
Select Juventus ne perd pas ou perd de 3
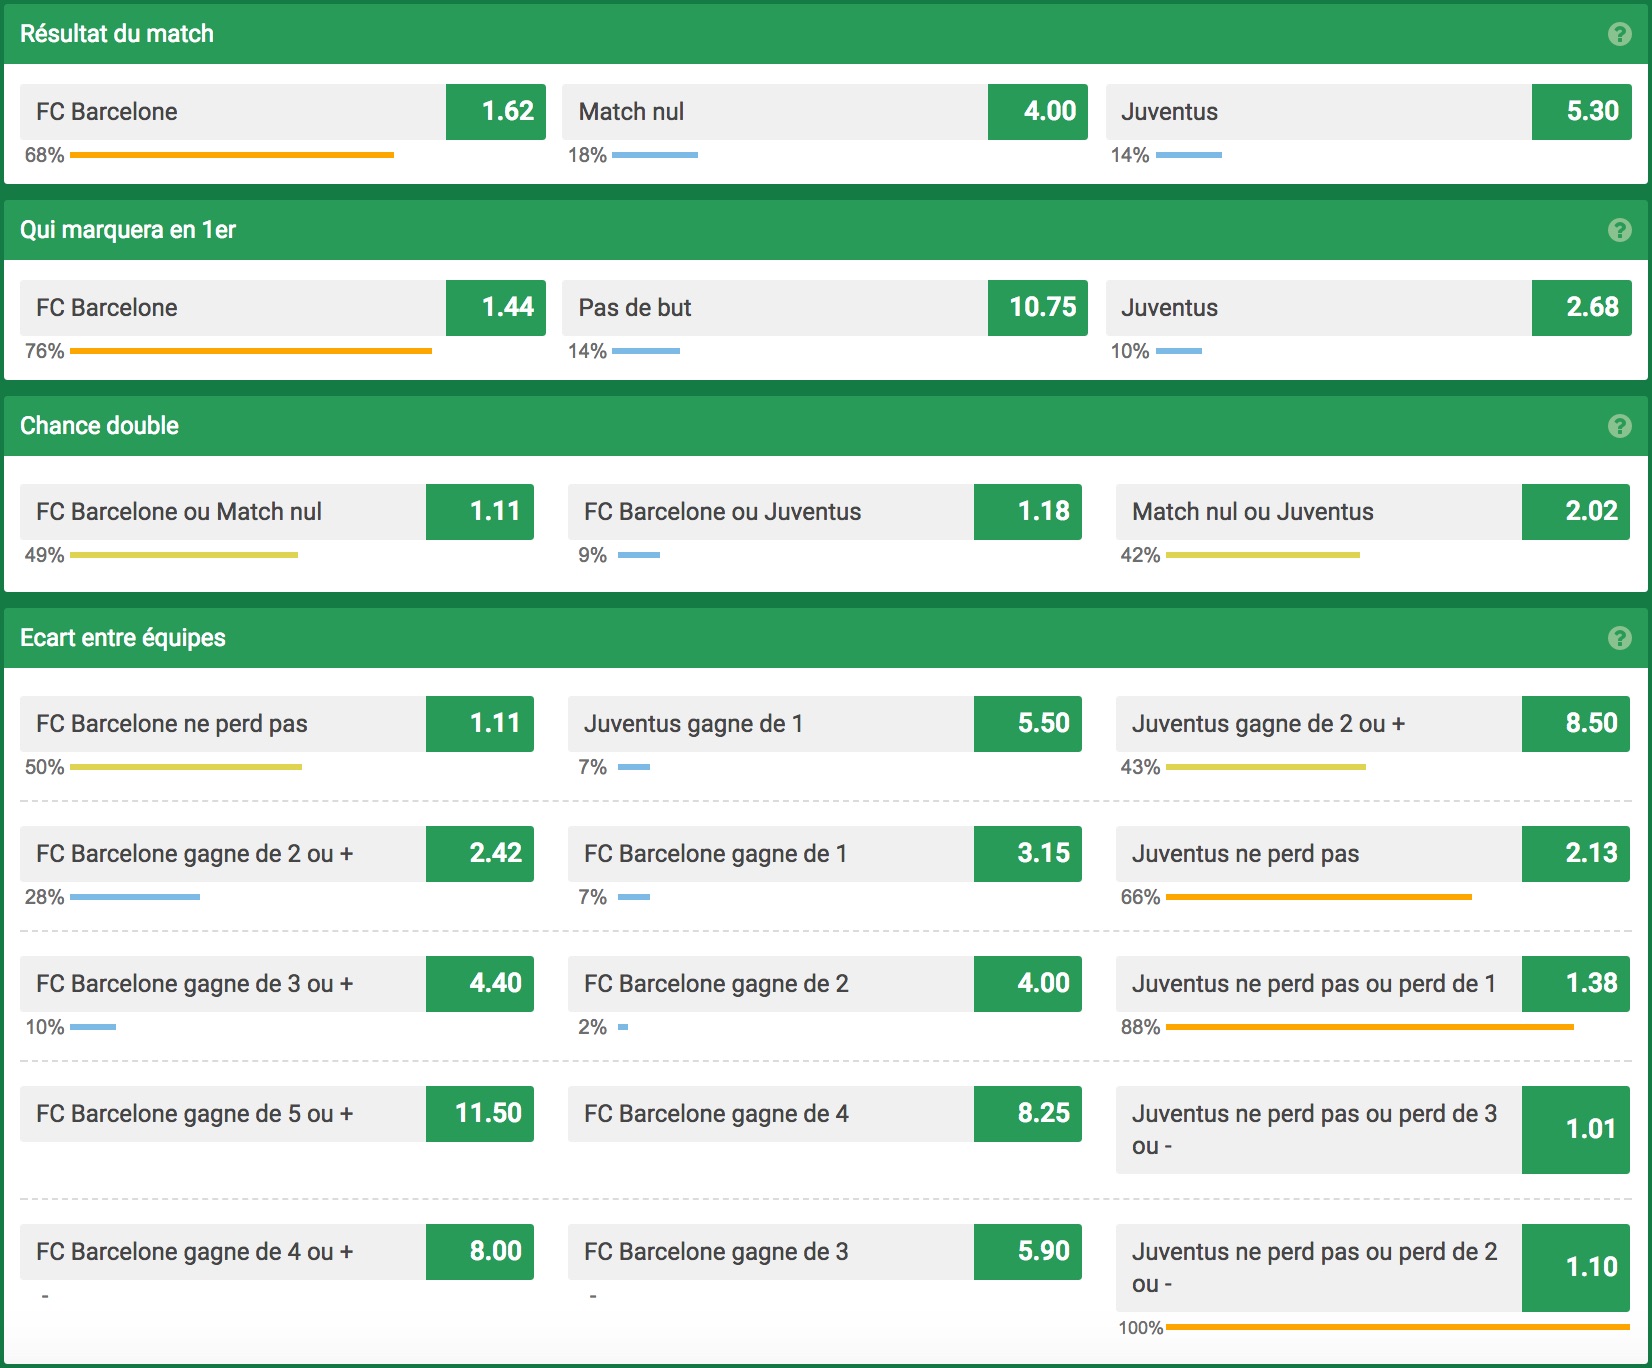1373,1130
